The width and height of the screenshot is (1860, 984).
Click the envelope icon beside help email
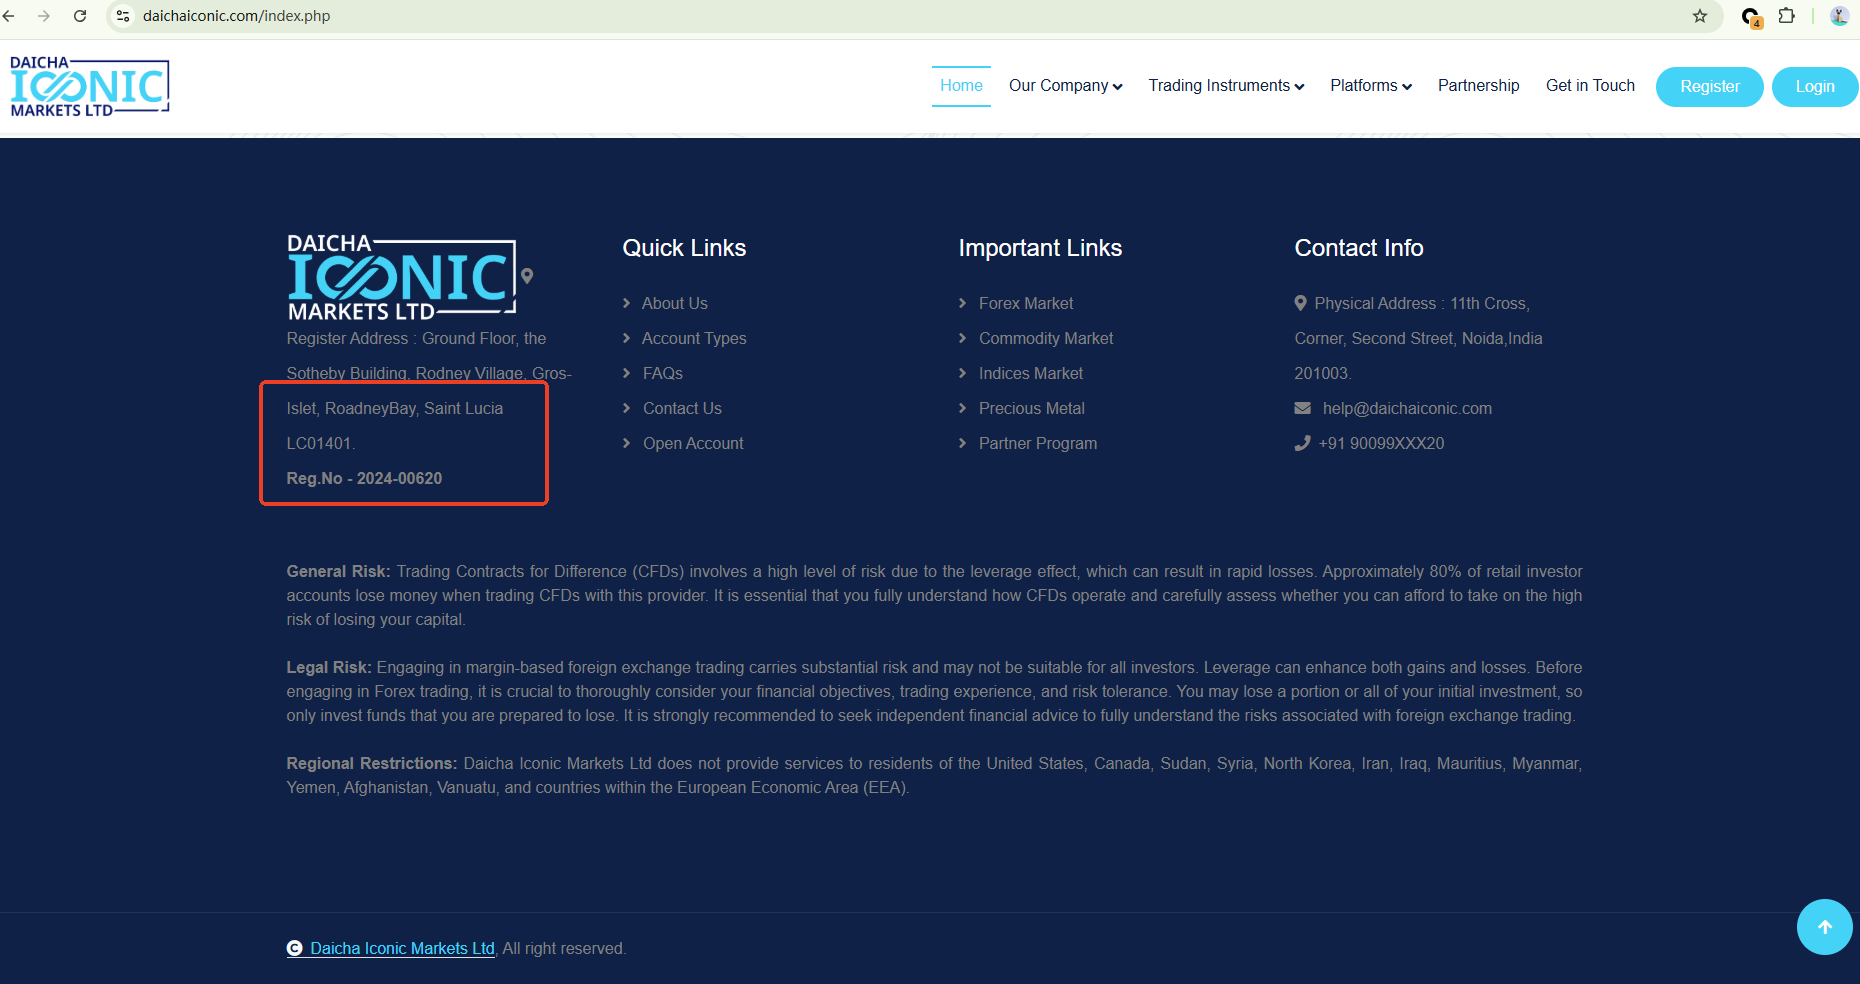(x=1303, y=408)
